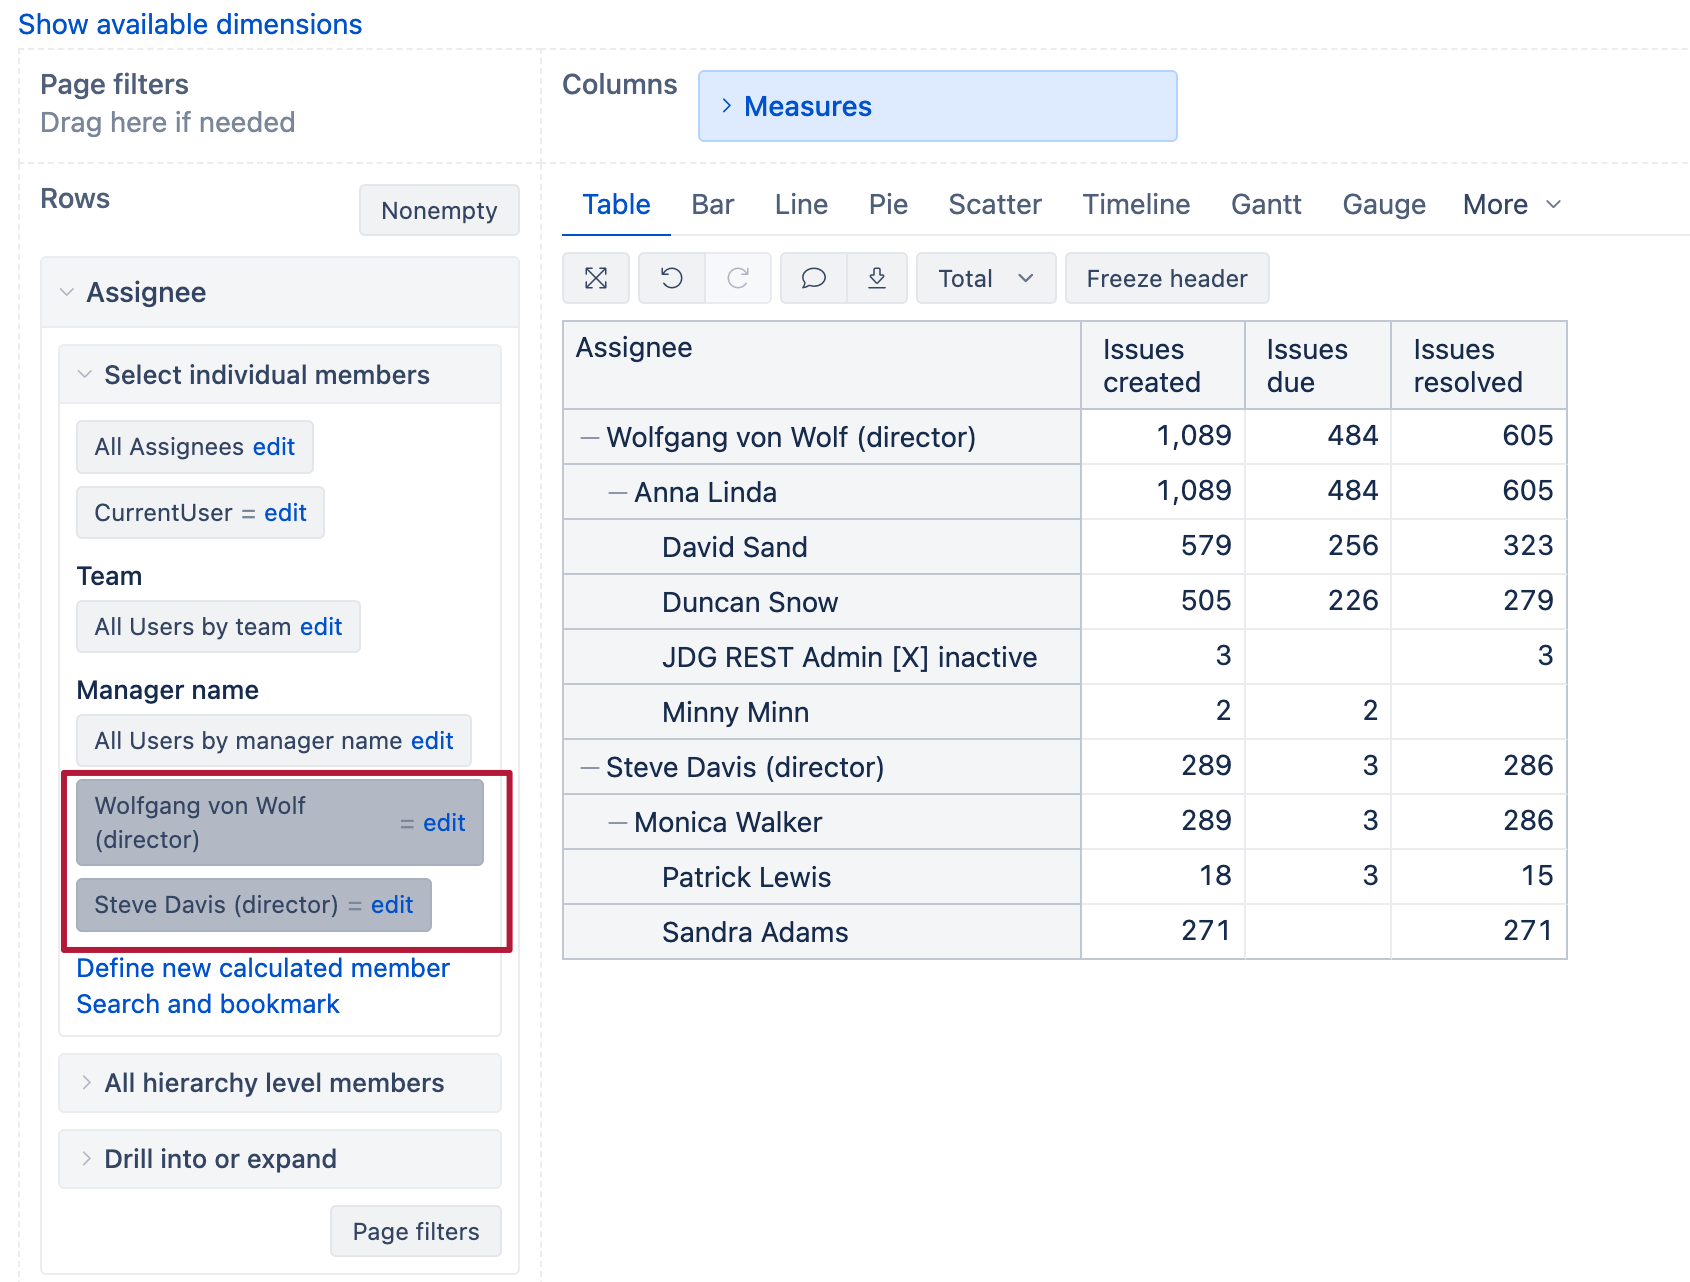
Task: Switch to the Table tab
Action: click(616, 204)
